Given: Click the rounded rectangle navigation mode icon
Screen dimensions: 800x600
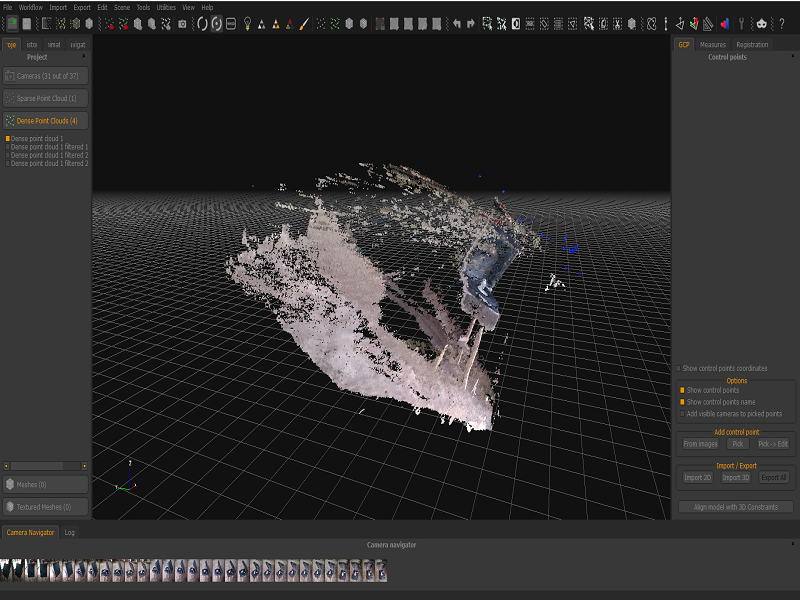Looking at the screenshot, I should pyautogui.click(x=231, y=24).
